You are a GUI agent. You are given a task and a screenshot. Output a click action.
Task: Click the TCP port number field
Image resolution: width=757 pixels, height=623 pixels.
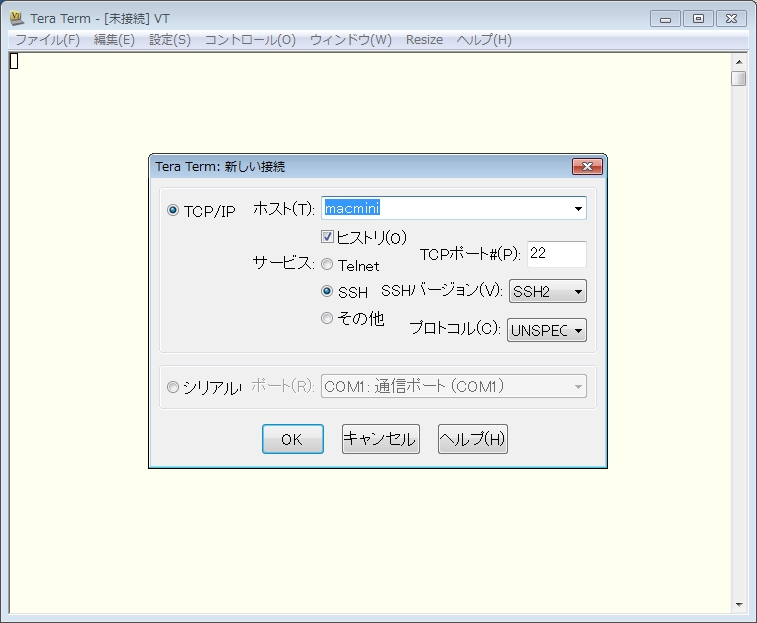point(555,254)
